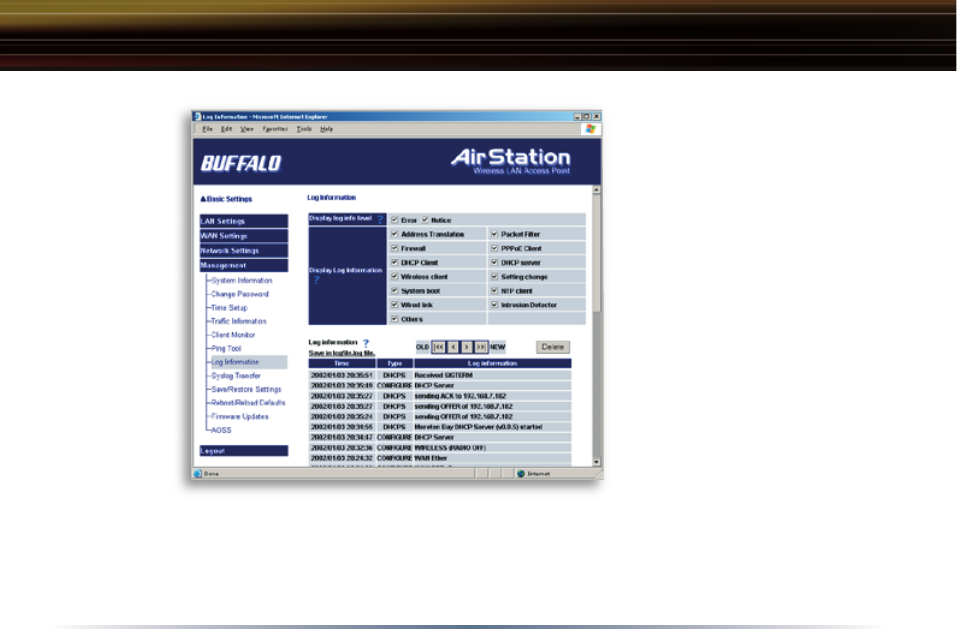Toggle the PPPoE Client checkbox

coord(494,248)
